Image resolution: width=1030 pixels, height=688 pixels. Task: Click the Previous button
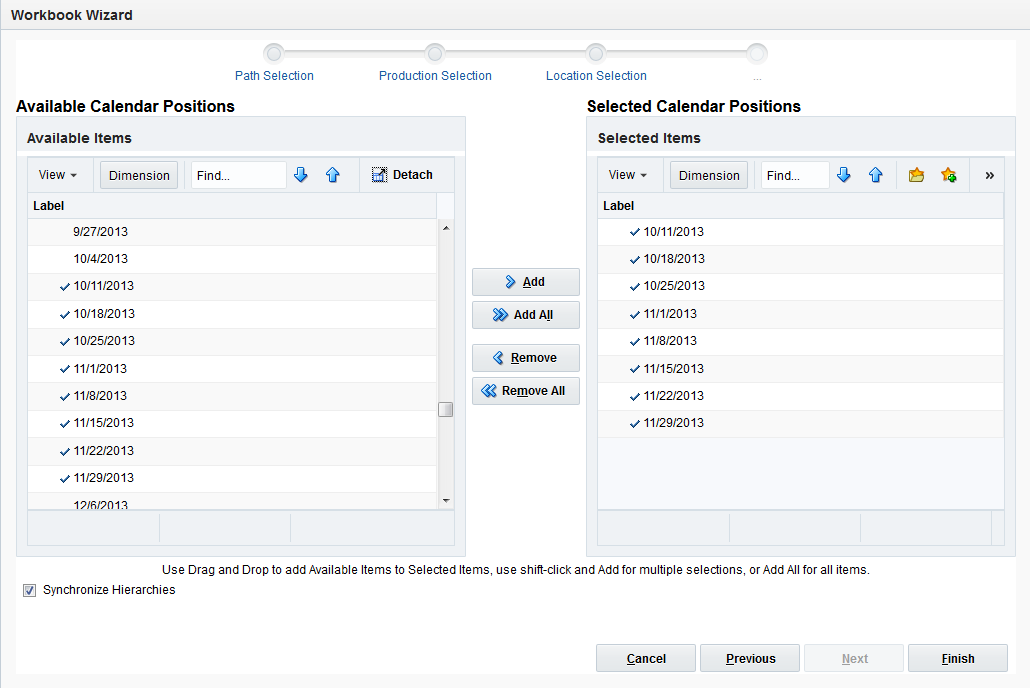point(750,658)
